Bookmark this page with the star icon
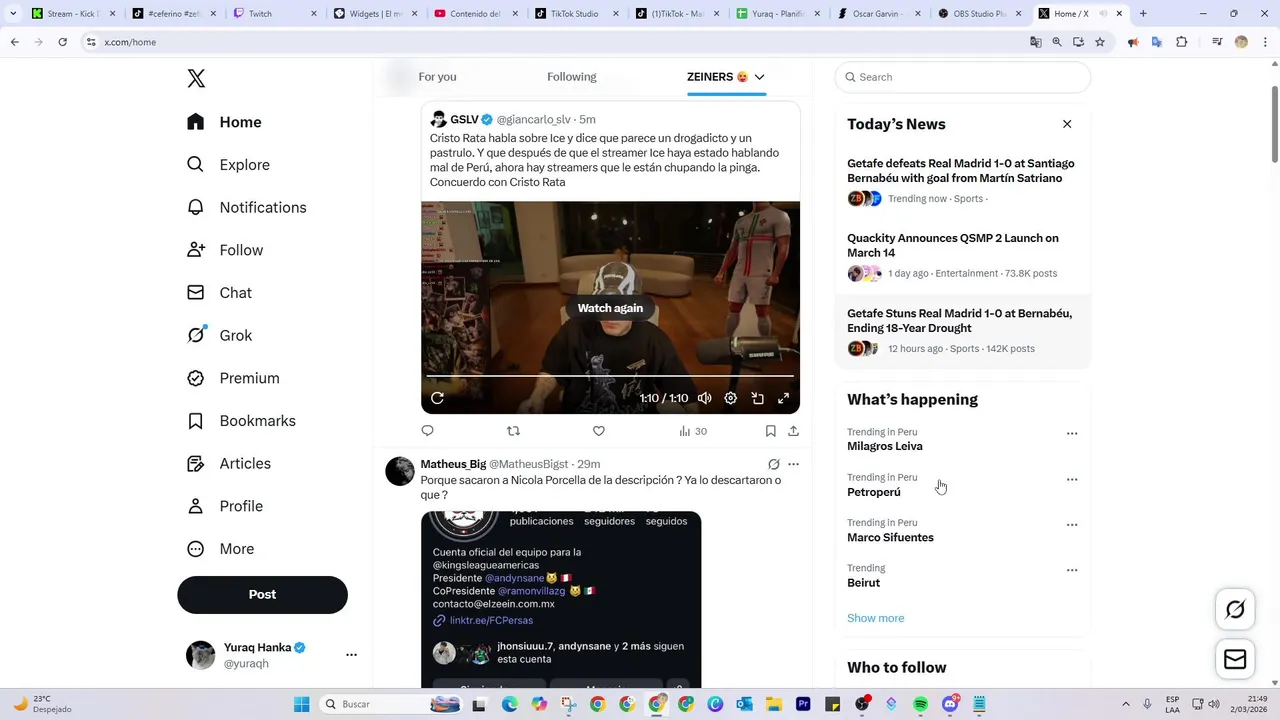 1100,42
